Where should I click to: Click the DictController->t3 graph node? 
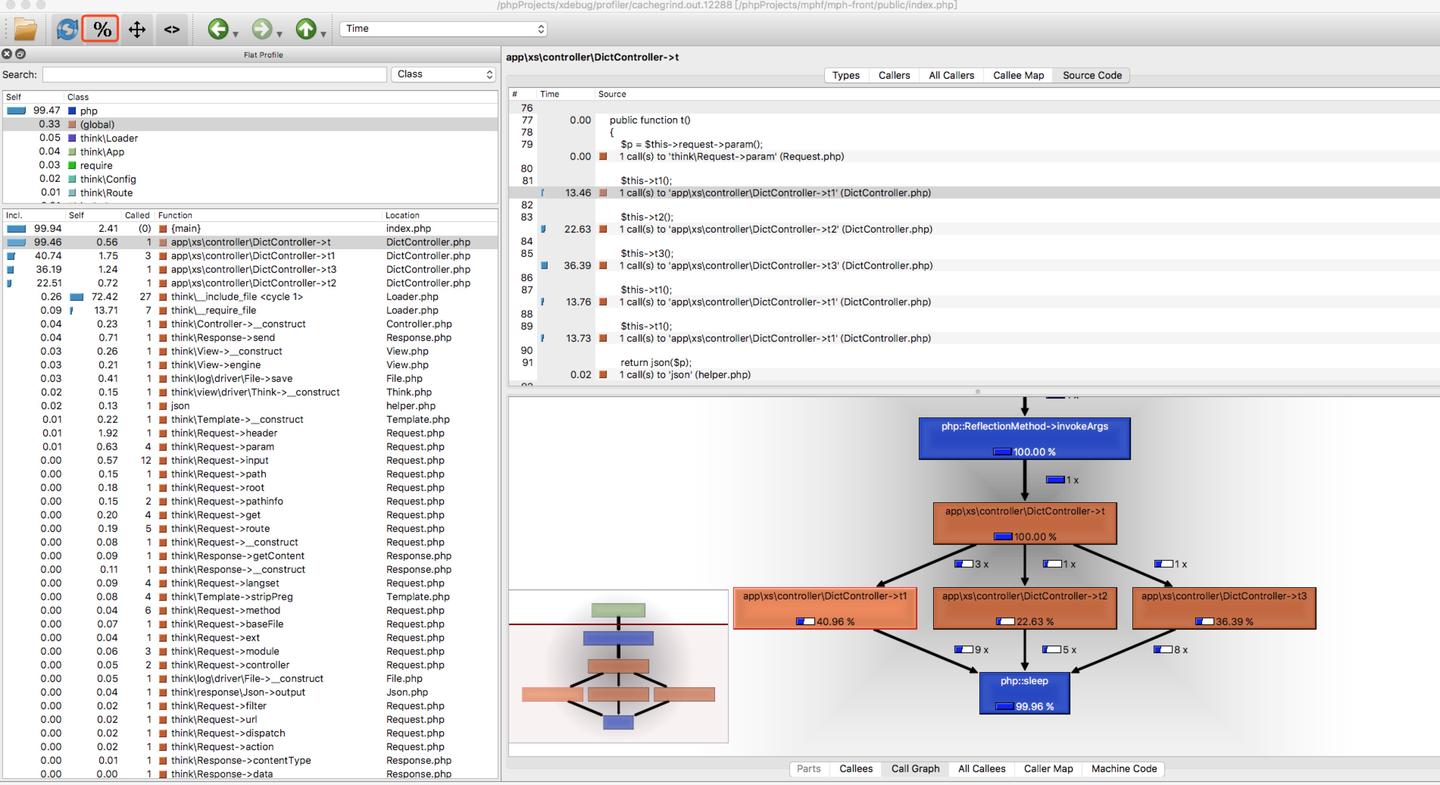(1223, 608)
